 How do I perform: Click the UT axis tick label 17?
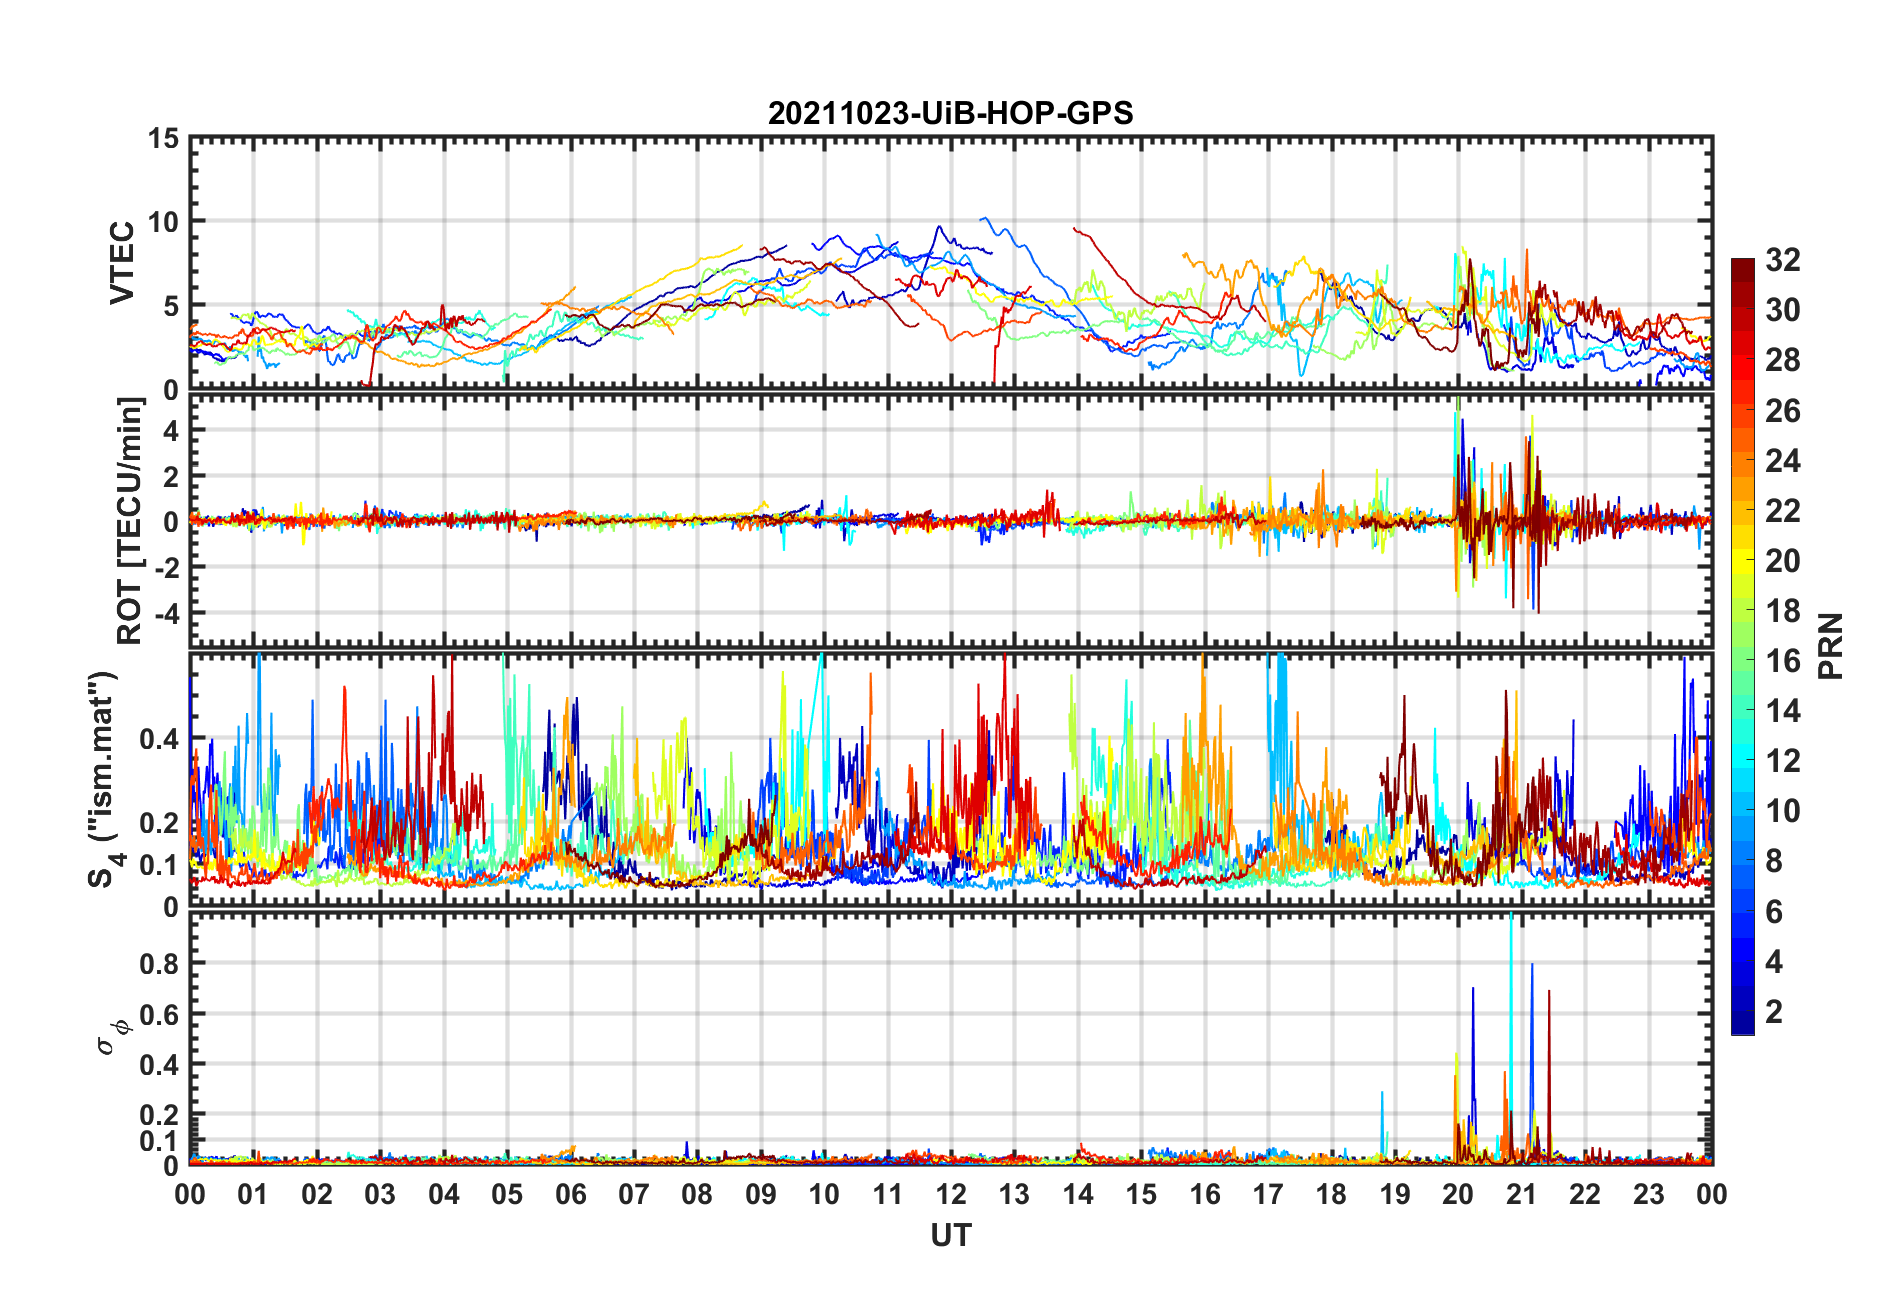(x=1268, y=1194)
